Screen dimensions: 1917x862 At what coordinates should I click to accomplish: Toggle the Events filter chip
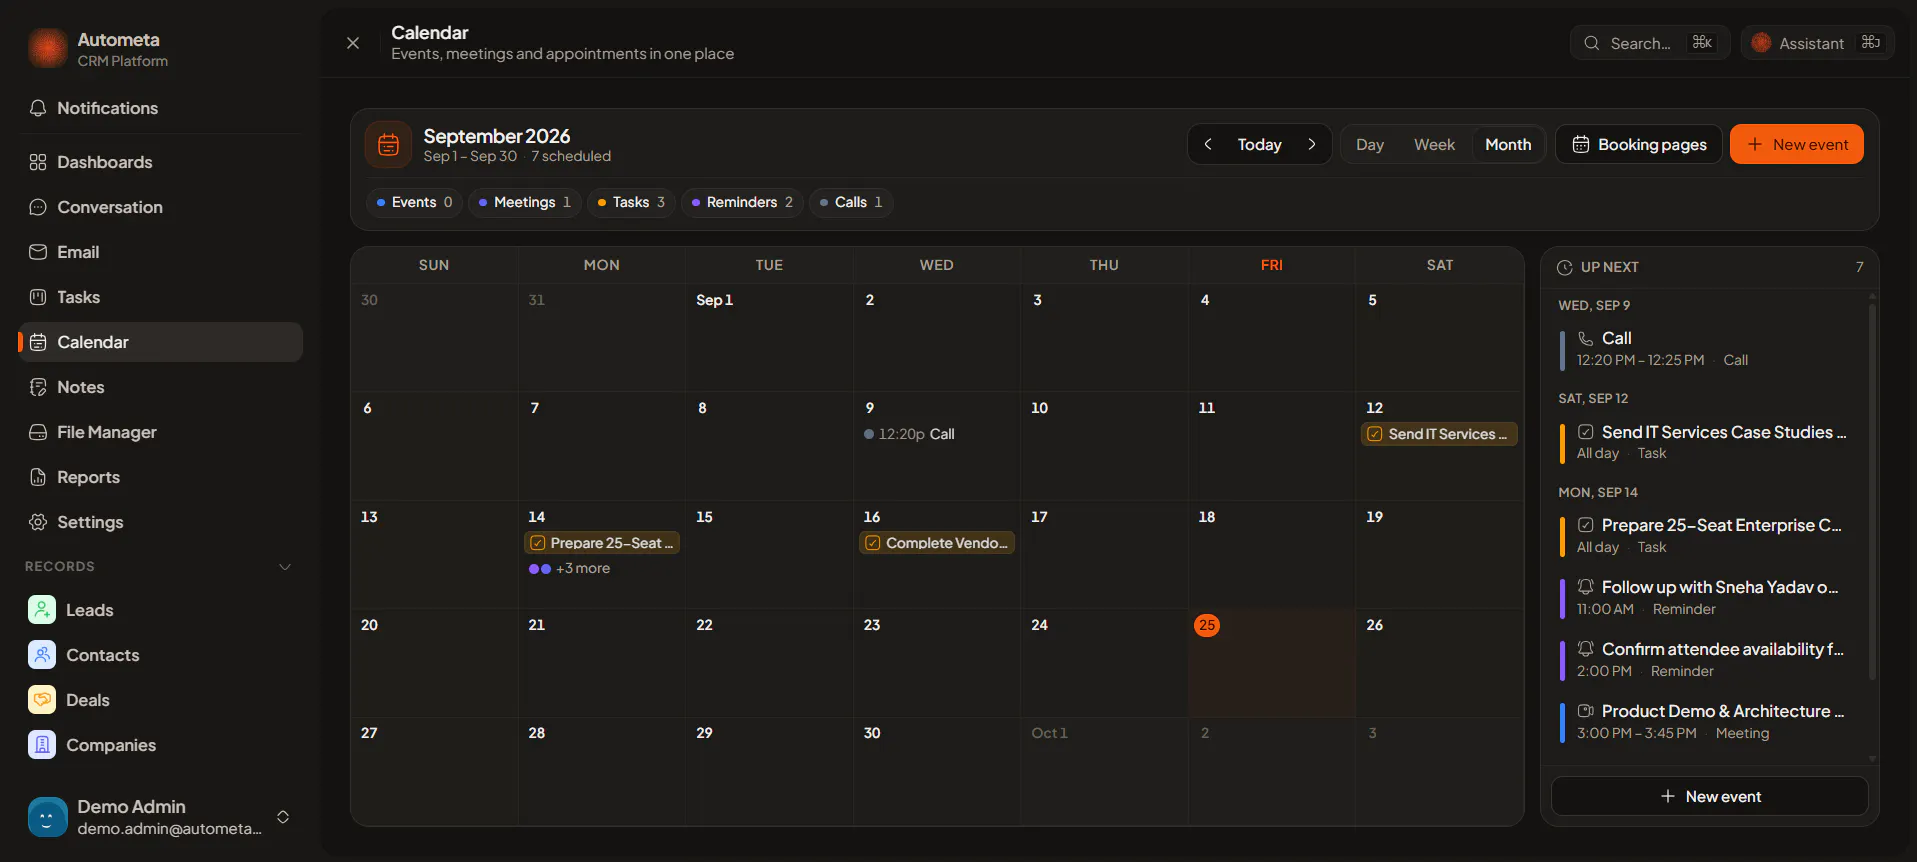(414, 202)
